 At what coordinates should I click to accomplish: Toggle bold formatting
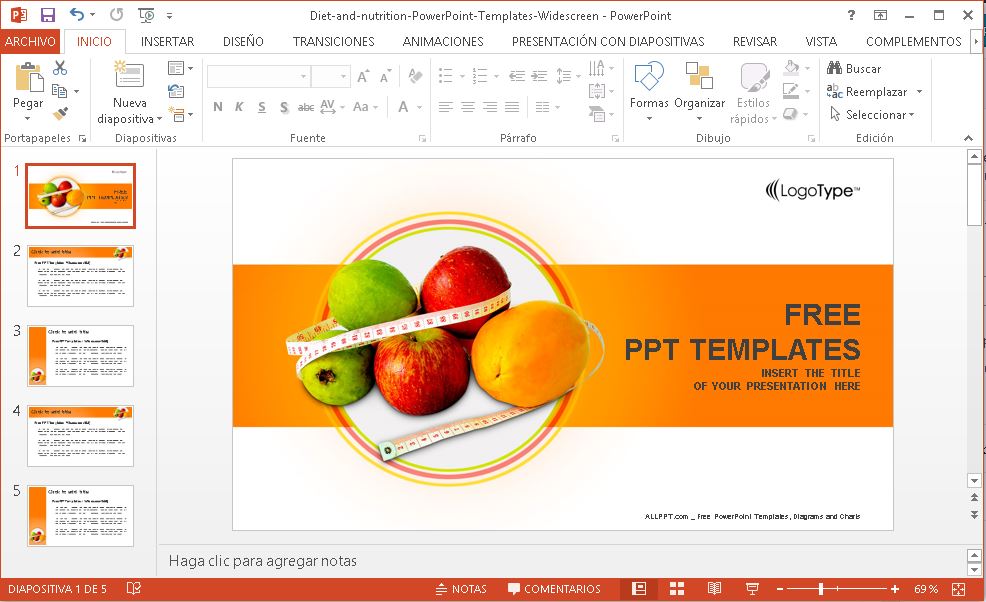coord(218,106)
